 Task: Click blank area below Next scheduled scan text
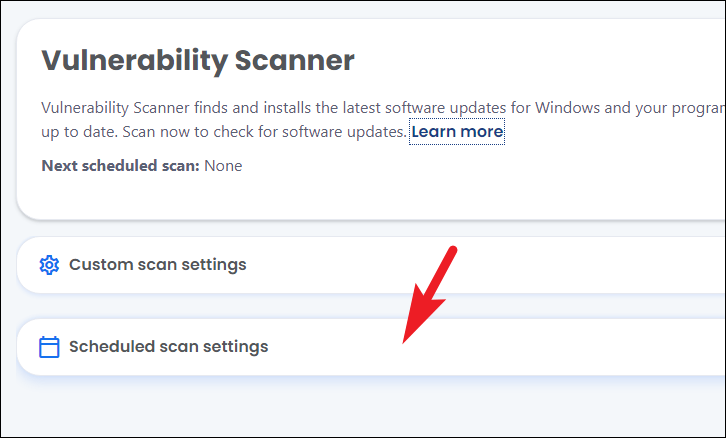coord(300,196)
